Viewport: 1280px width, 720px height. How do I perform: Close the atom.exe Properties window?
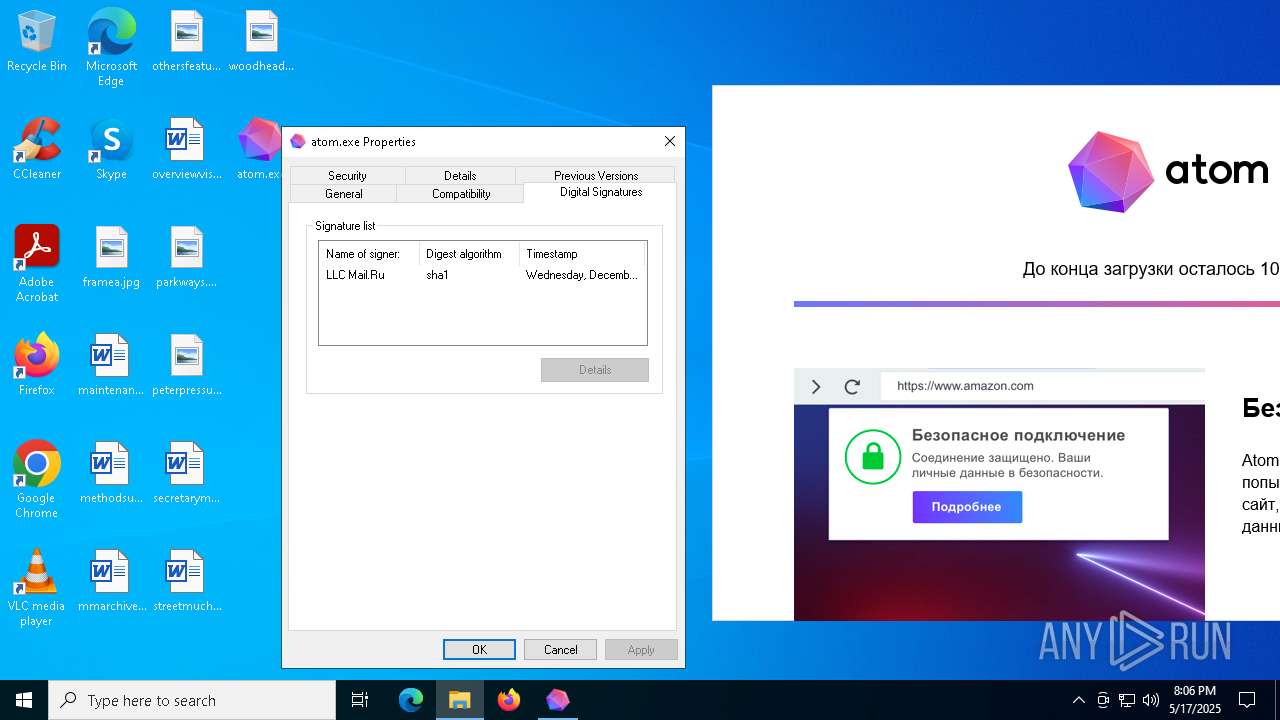point(670,141)
